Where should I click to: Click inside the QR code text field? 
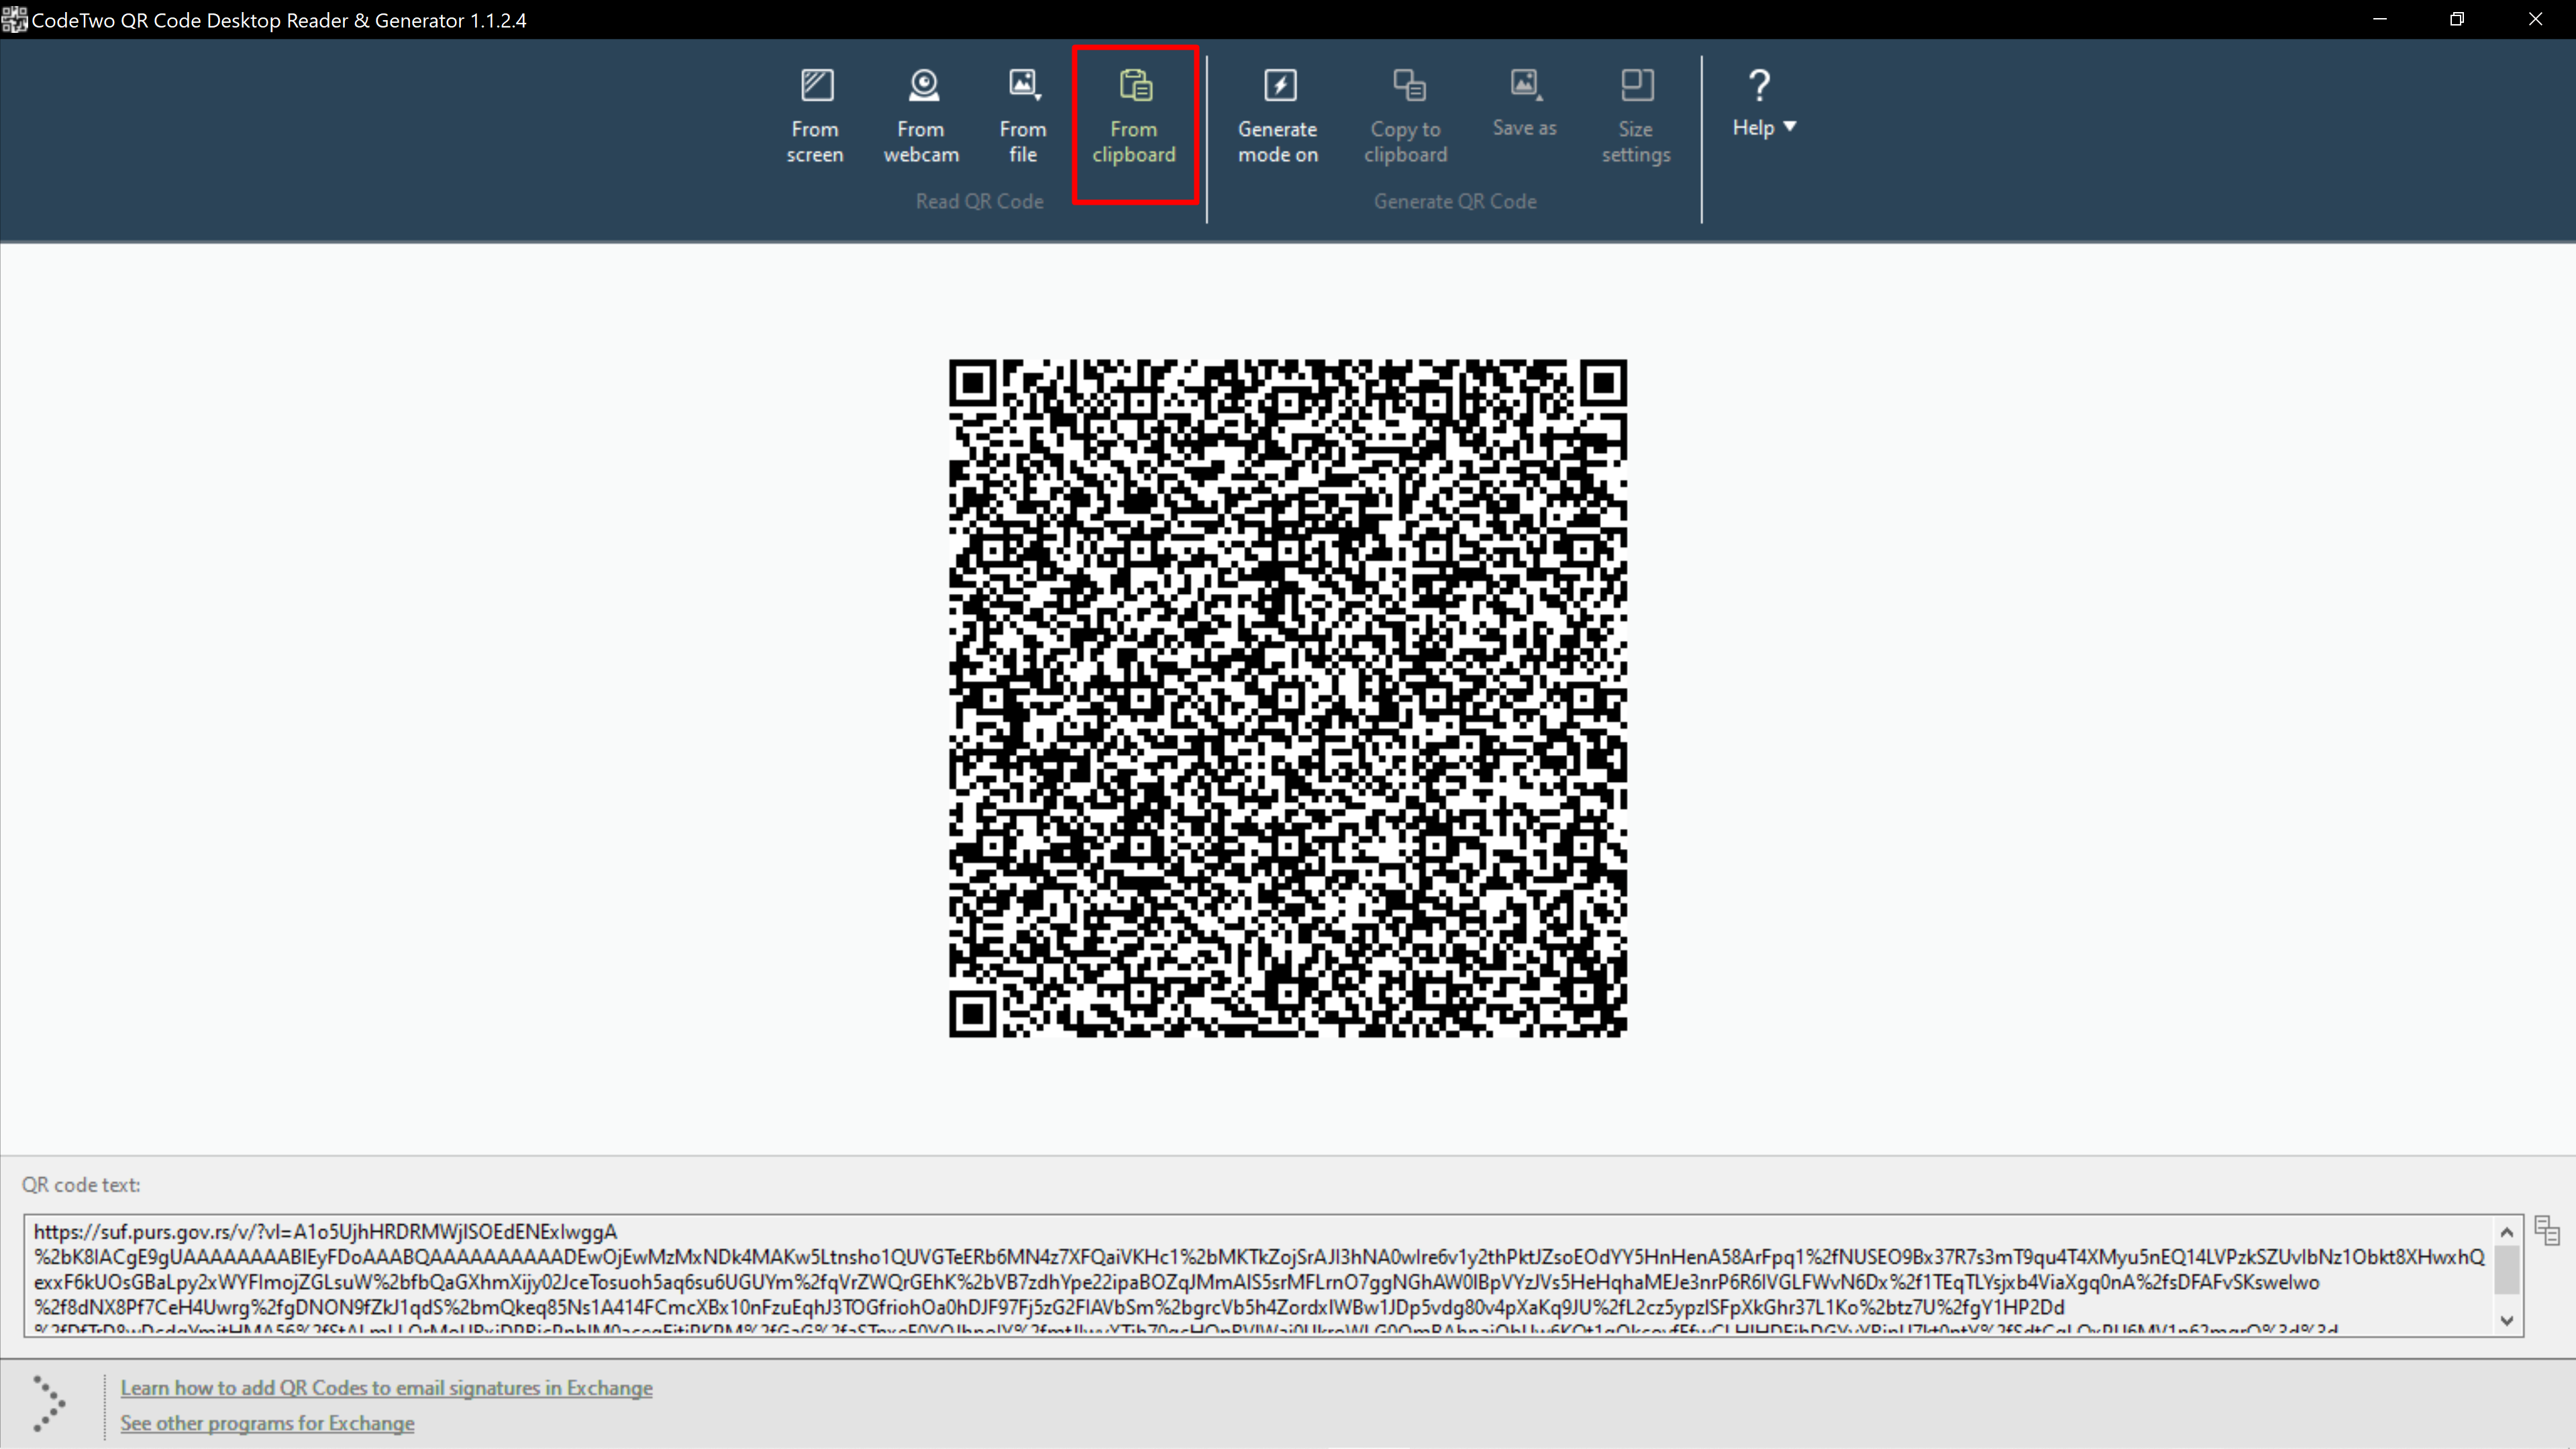(x=1260, y=1276)
